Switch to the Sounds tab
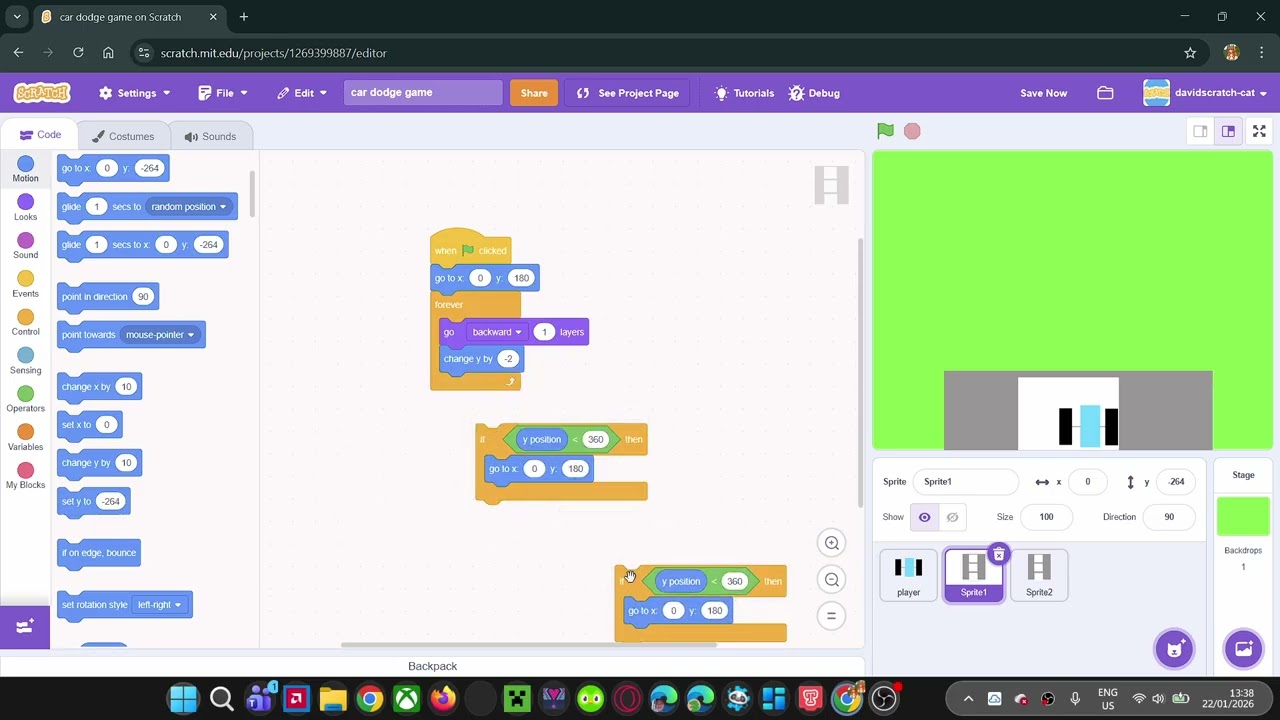Screen dimensions: 1280x720 tap(210, 136)
